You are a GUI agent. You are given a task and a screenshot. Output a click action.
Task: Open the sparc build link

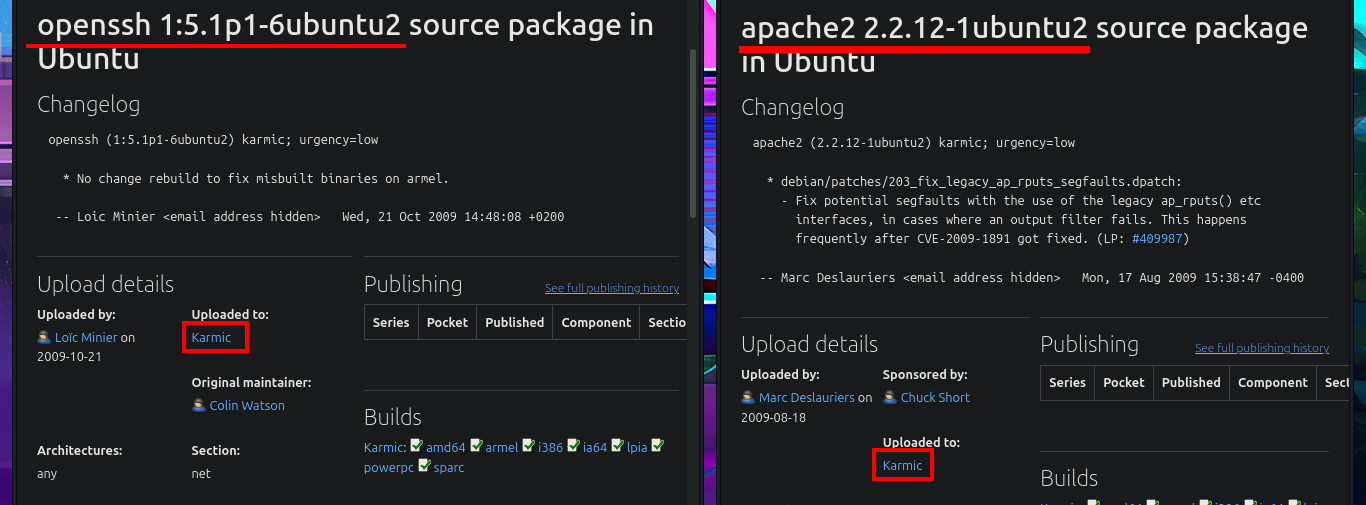449,468
